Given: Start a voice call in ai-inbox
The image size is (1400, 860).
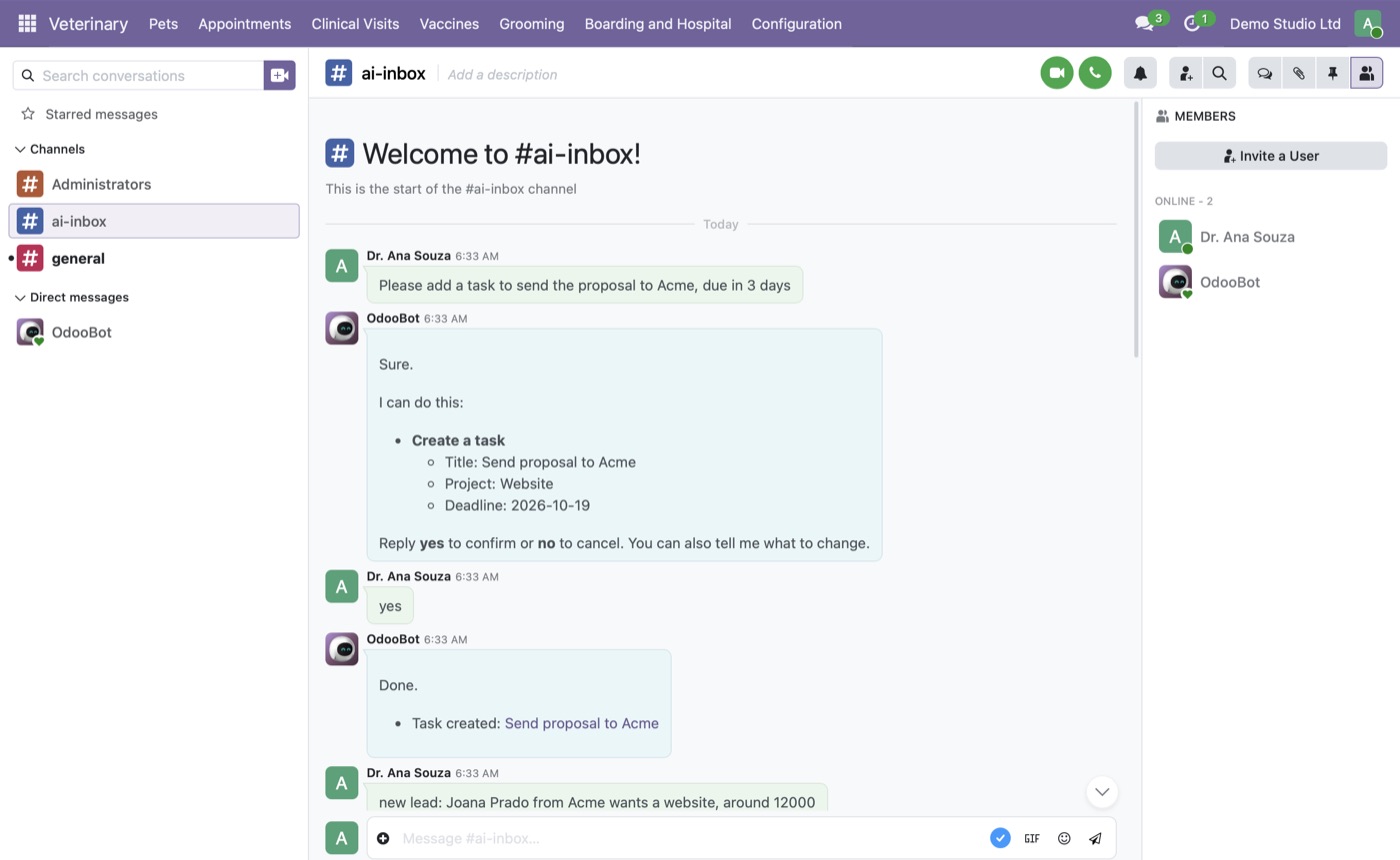Looking at the screenshot, I should pos(1095,73).
